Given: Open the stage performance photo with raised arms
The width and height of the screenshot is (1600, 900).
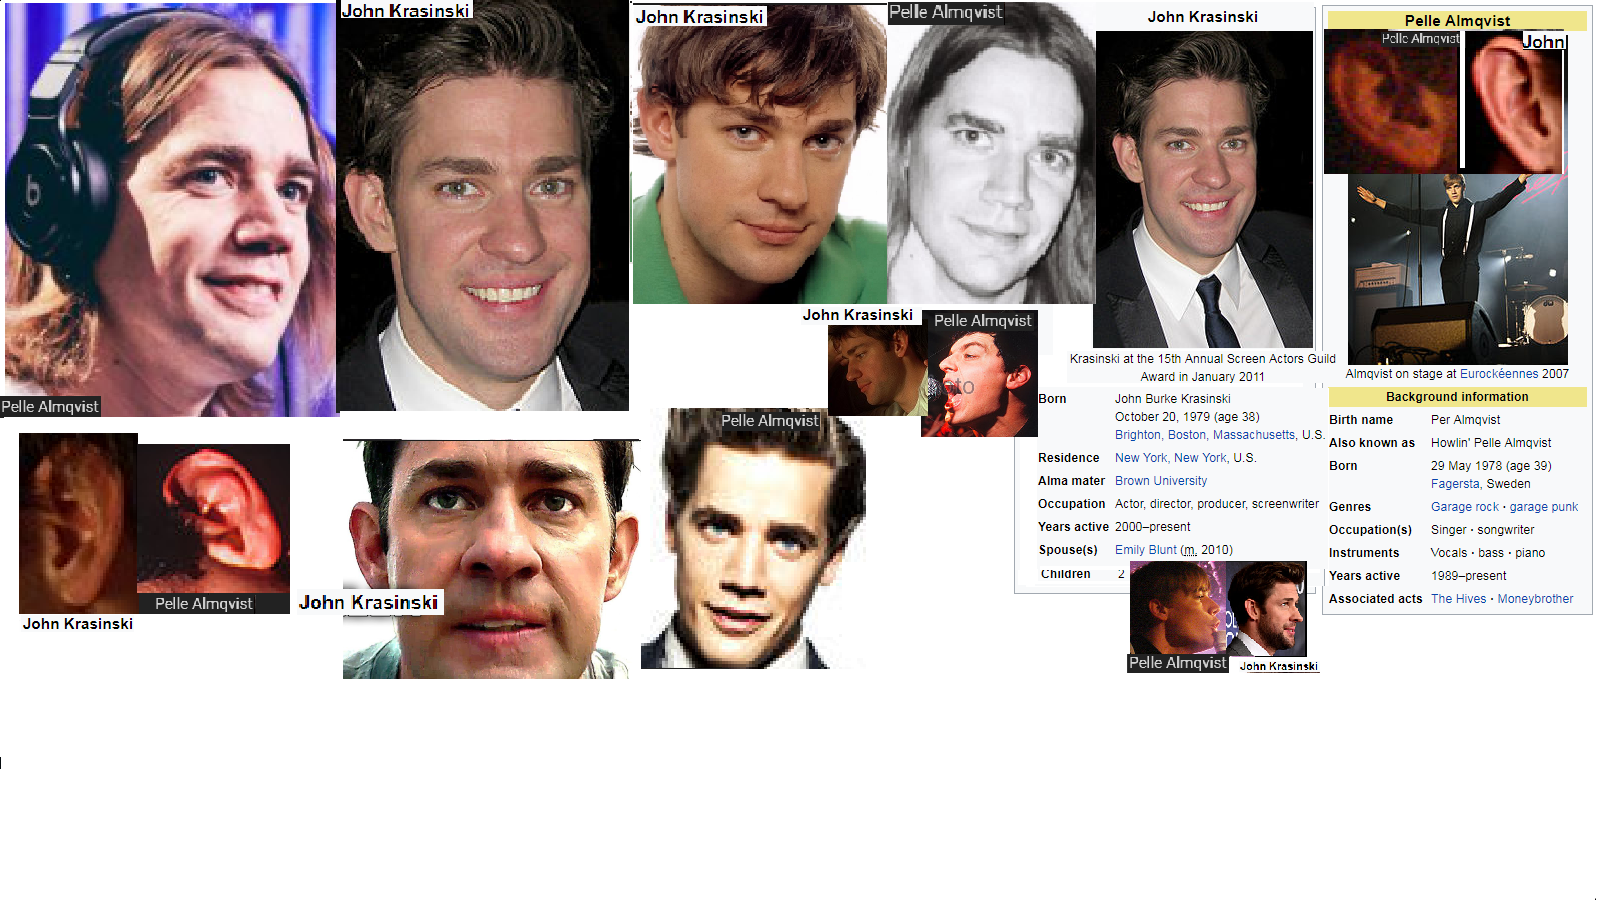Looking at the screenshot, I should (x=1457, y=270).
